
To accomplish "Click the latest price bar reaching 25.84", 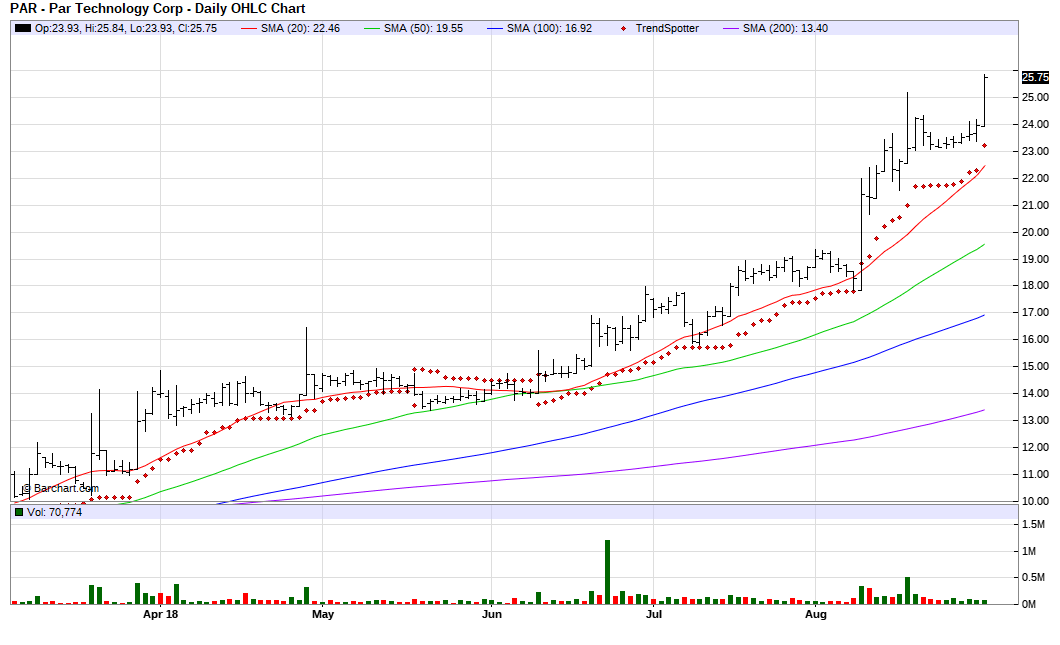I will coord(986,100).
